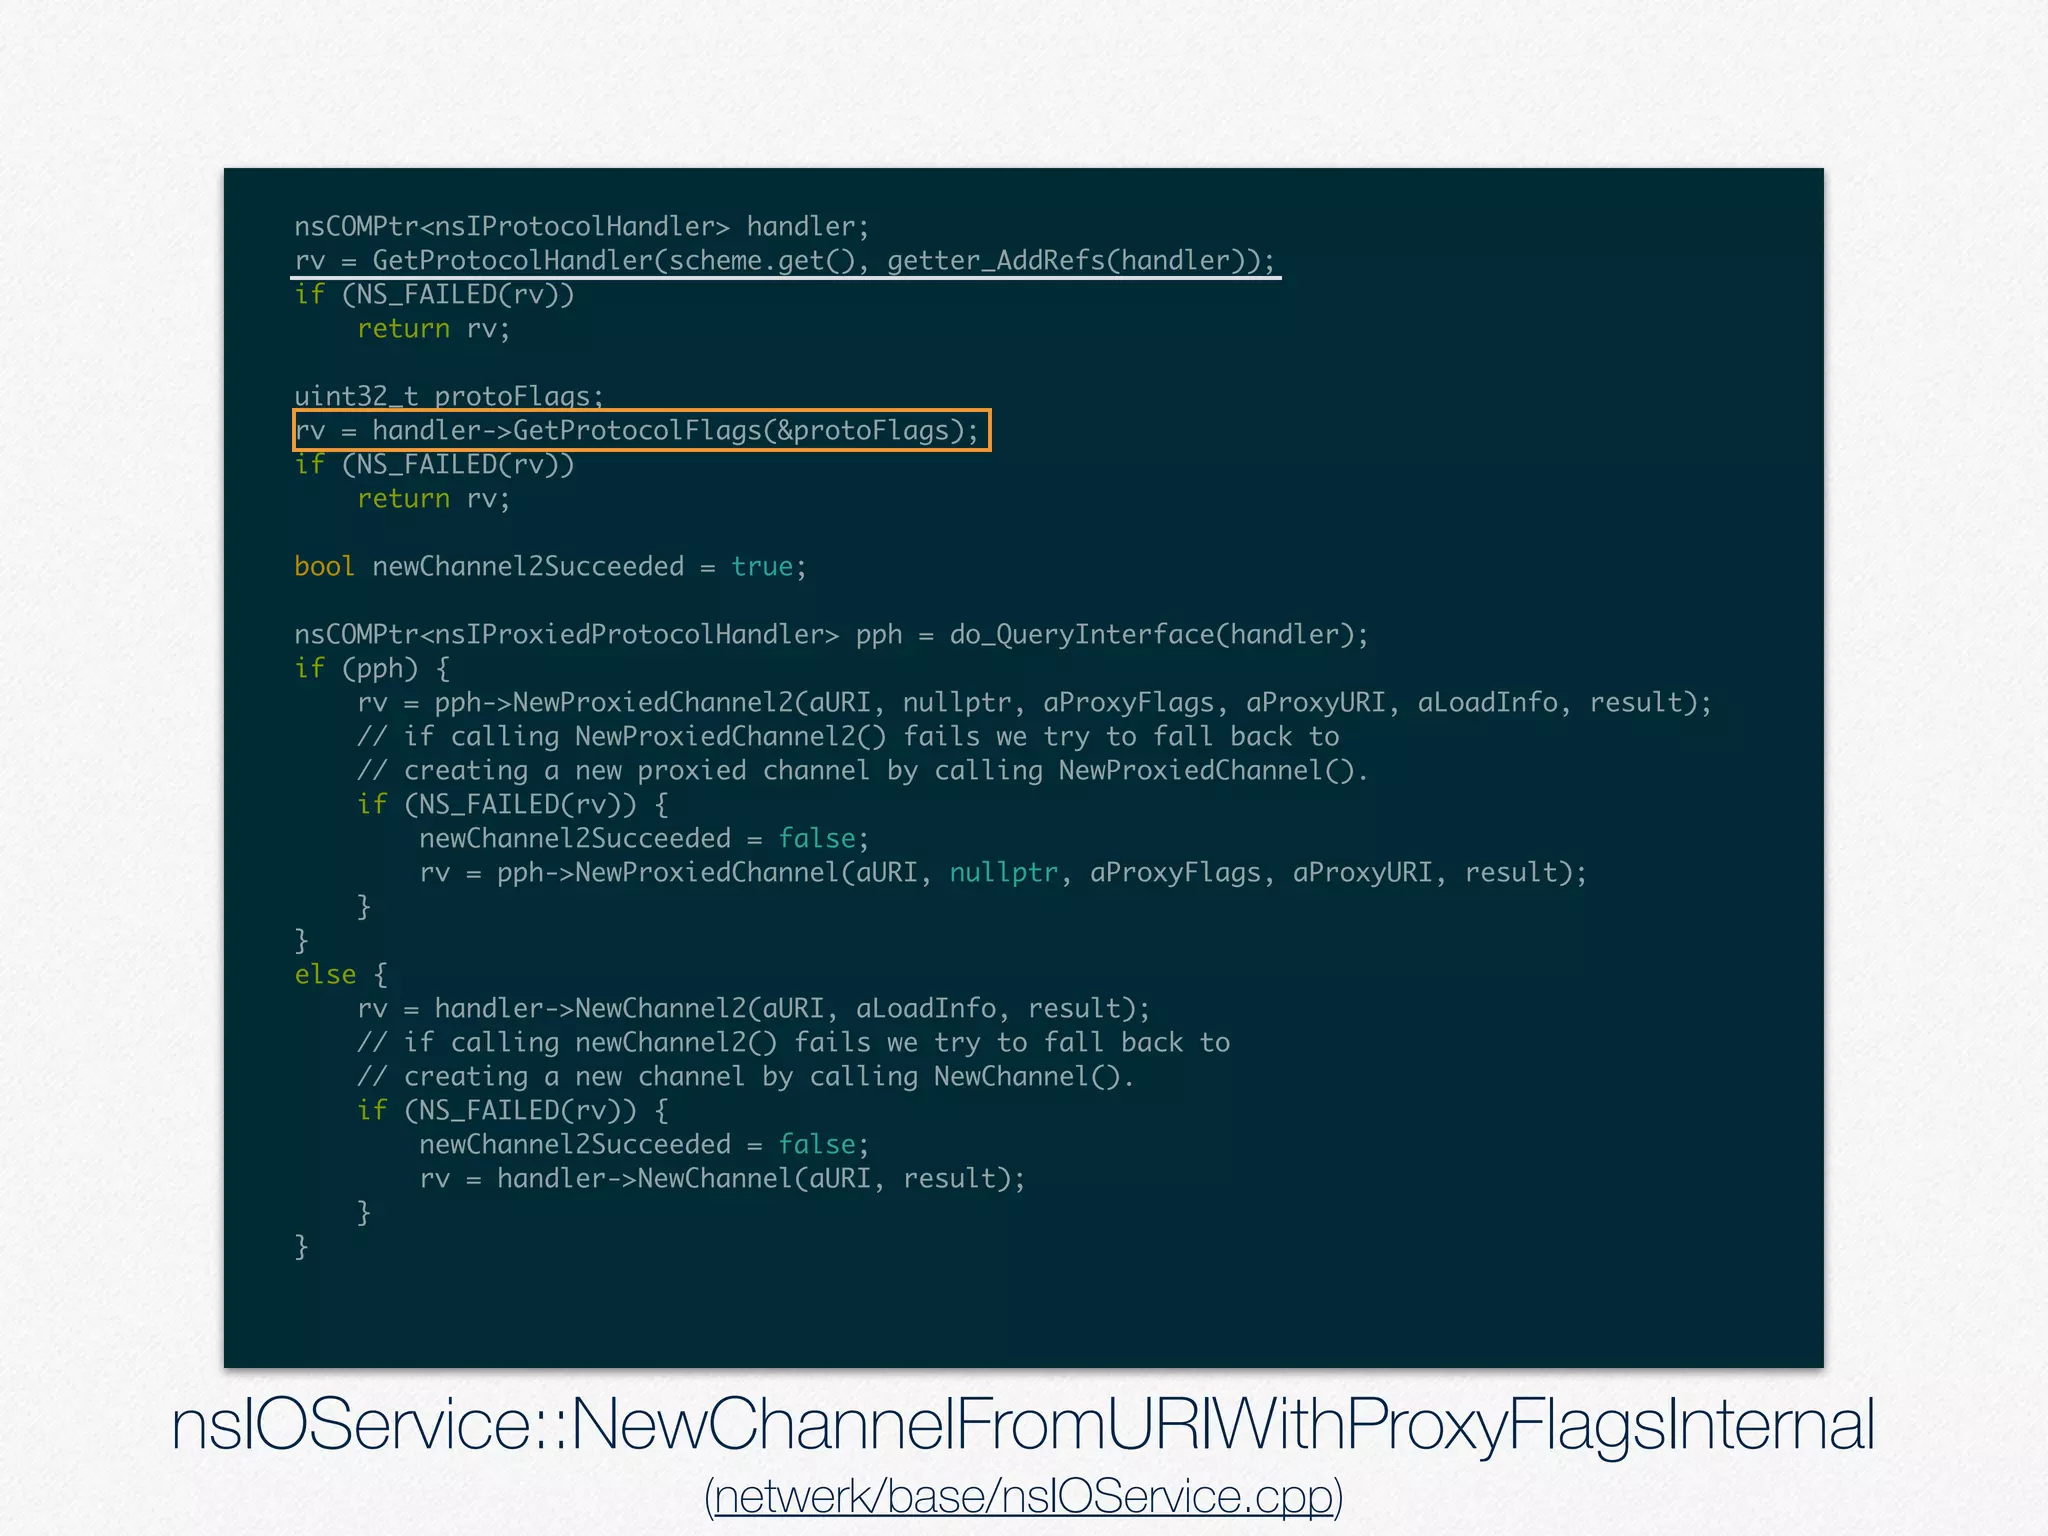Screen dimensions: 2048x1536
Task: Click comment 'creating a new proxied channel'
Action: tap(863, 771)
